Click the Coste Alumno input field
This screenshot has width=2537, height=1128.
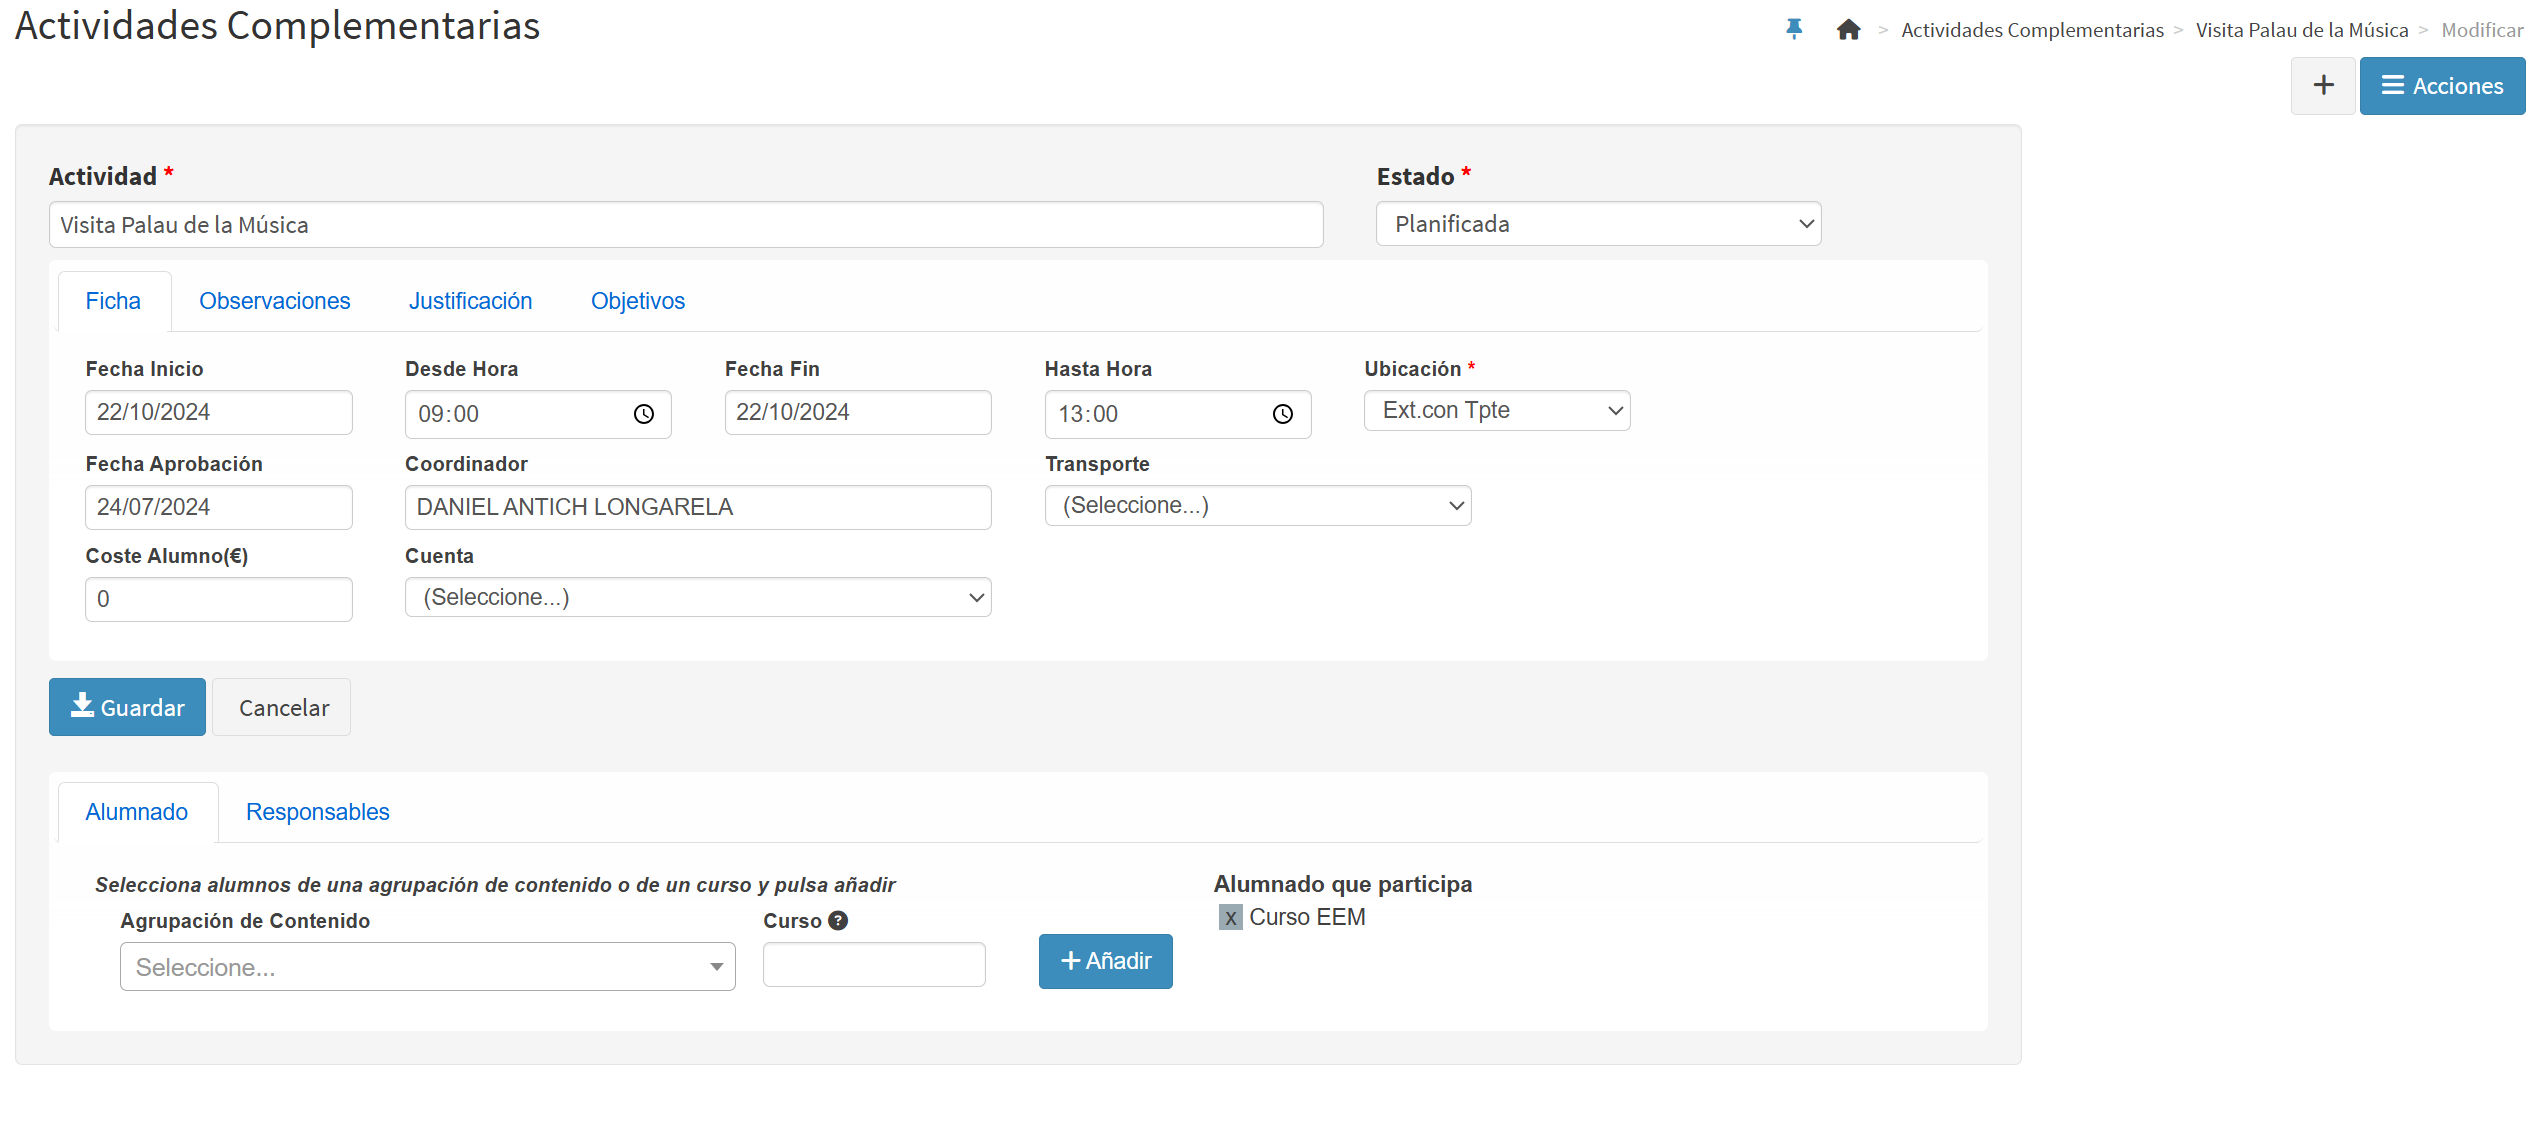[218, 599]
